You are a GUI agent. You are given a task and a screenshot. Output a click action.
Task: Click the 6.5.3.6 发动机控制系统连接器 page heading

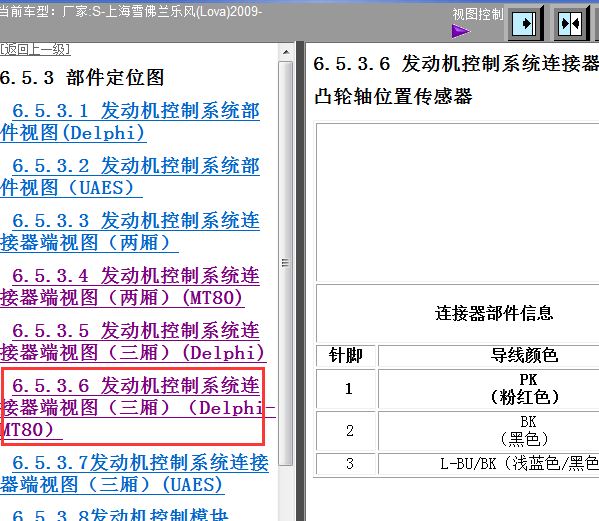point(456,63)
